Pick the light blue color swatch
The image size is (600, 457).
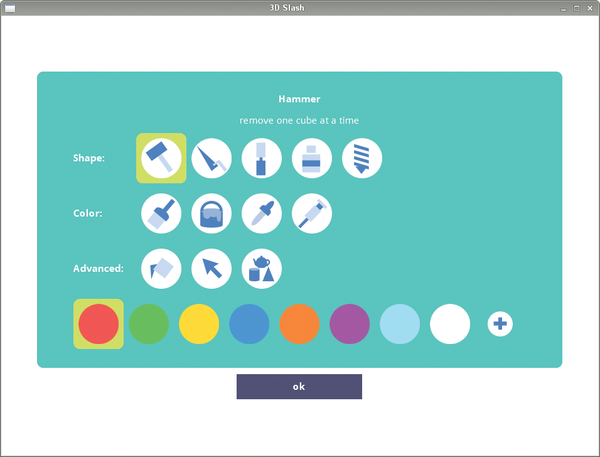tap(399, 324)
